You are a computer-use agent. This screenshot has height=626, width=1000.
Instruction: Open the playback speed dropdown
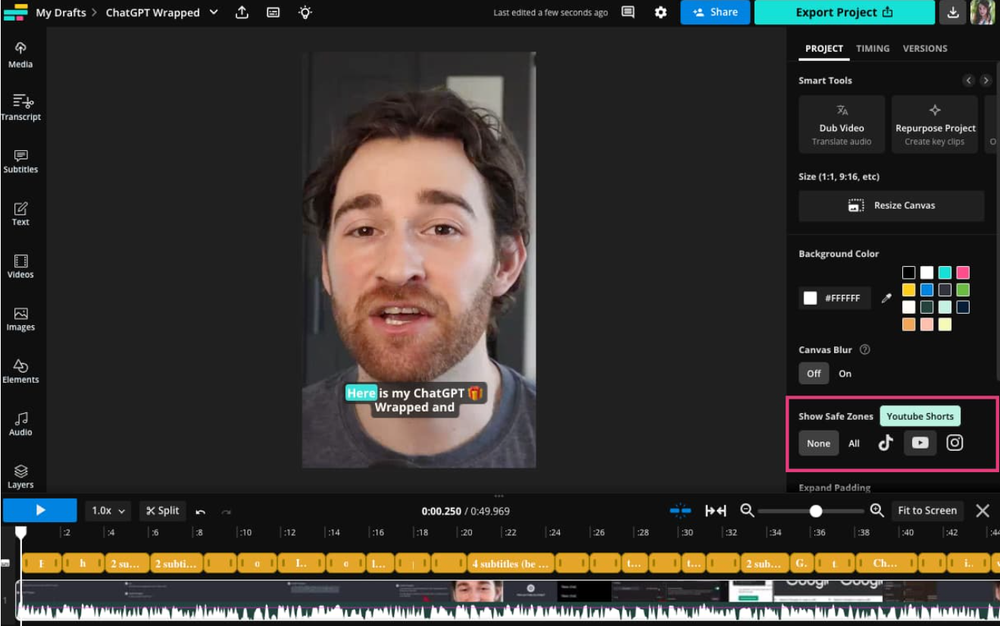[x=107, y=510]
